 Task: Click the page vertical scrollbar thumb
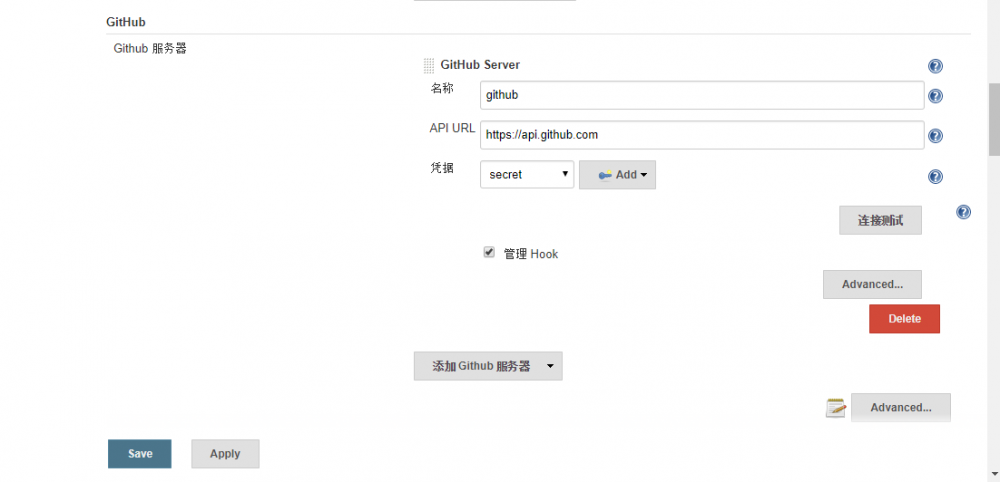coord(994,119)
